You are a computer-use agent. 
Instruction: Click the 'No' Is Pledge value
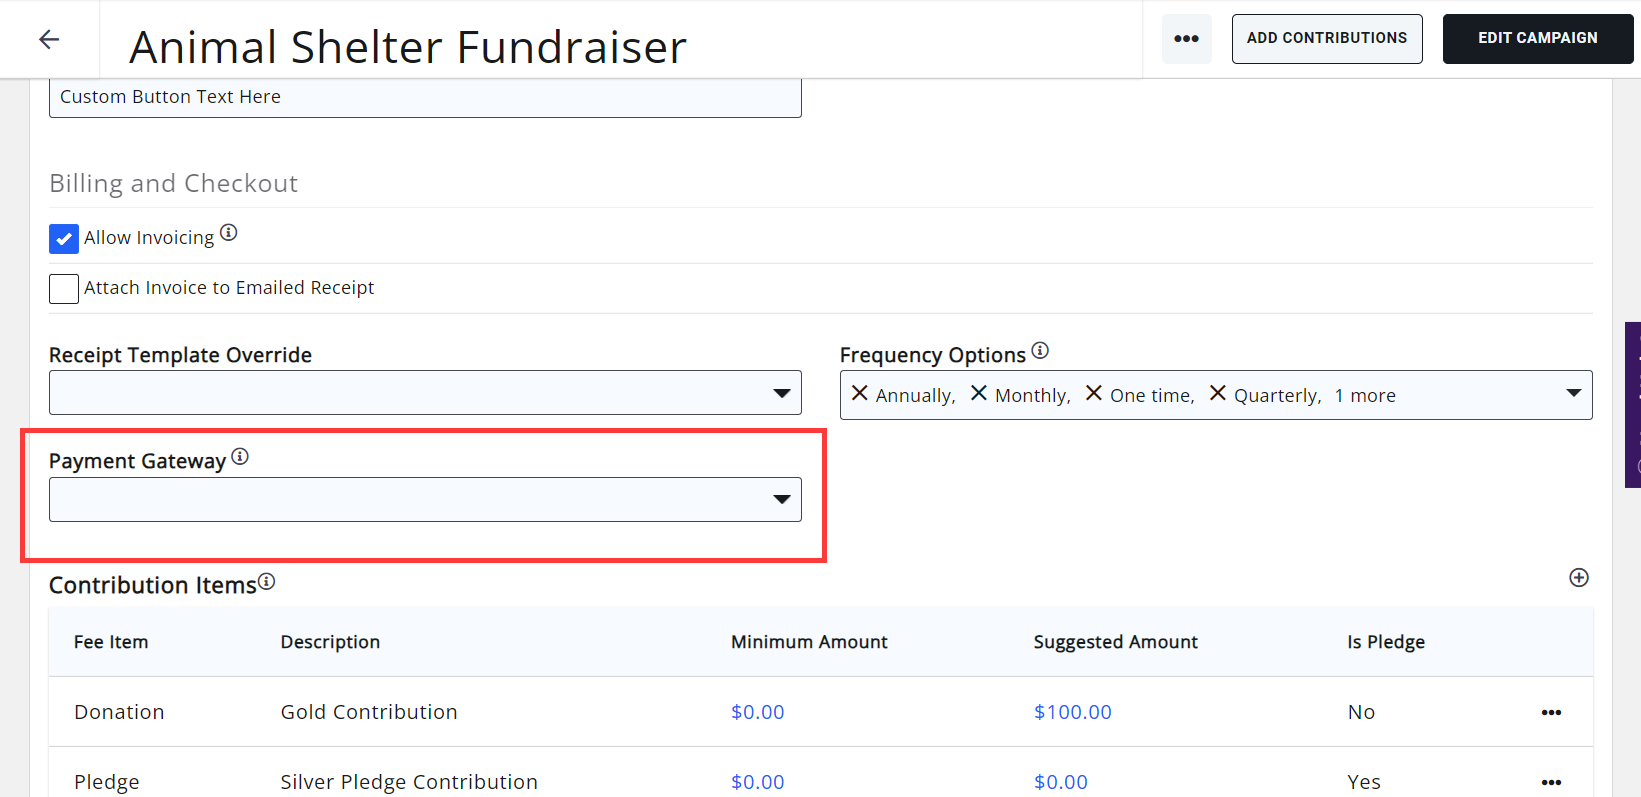coord(1361,712)
